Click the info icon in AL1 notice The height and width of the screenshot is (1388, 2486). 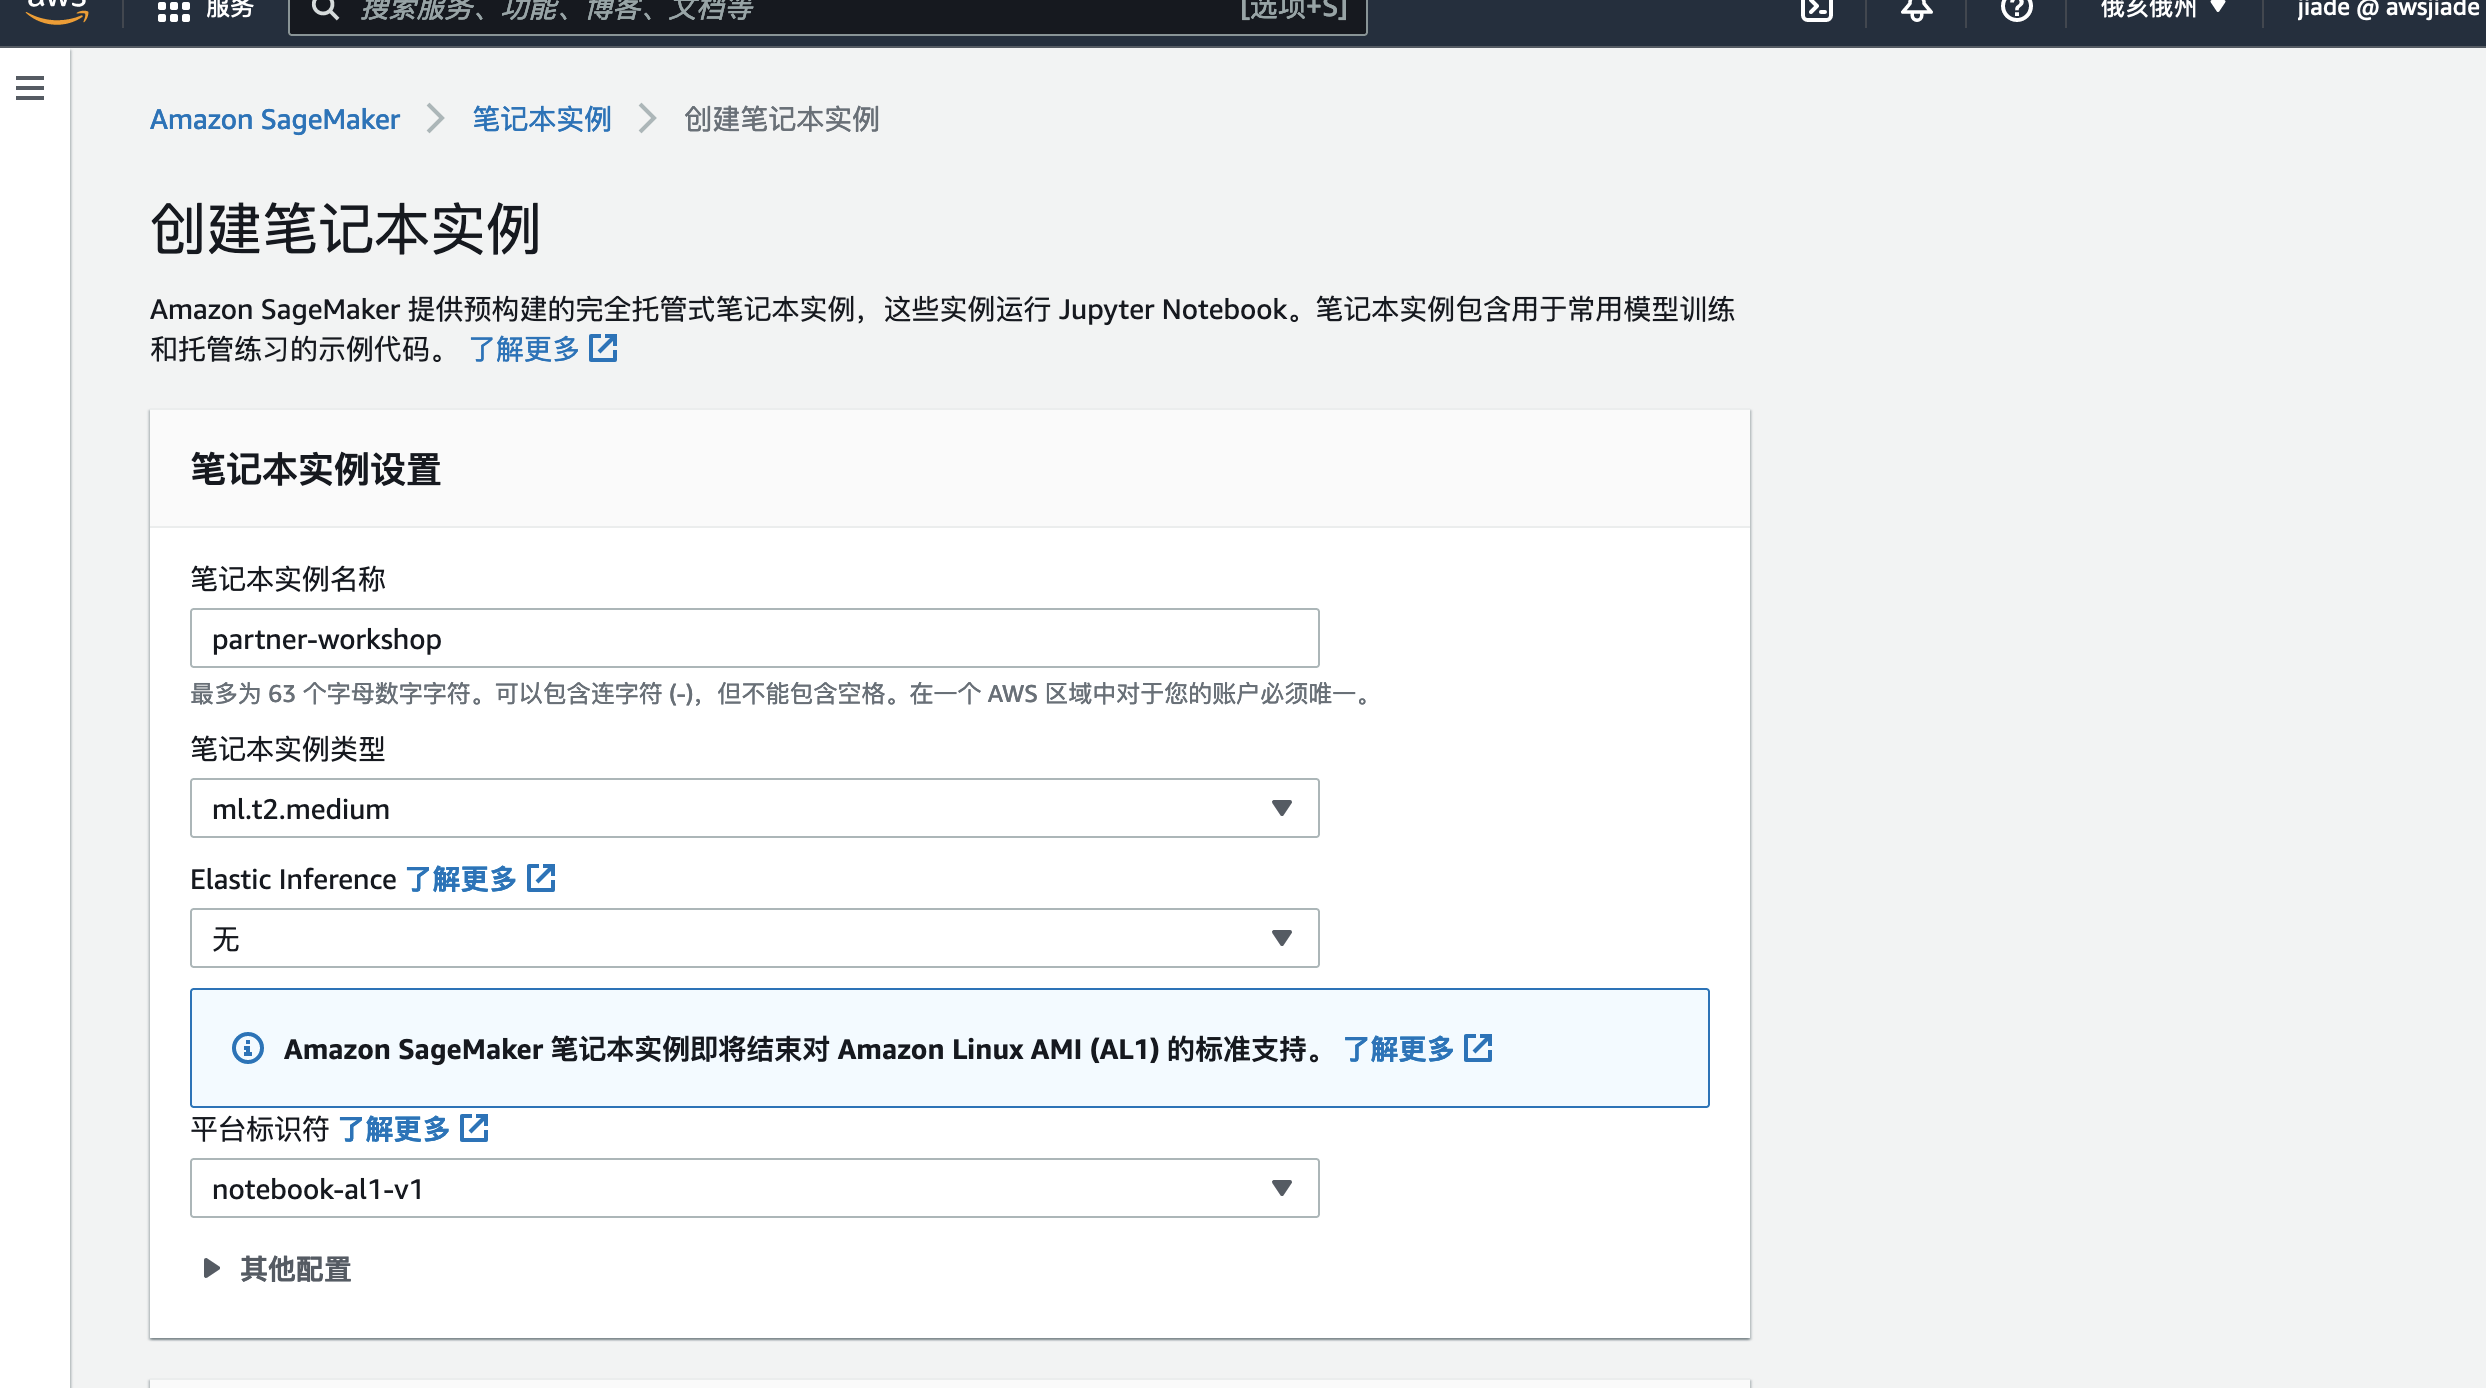pyautogui.click(x=248, y=1048)
